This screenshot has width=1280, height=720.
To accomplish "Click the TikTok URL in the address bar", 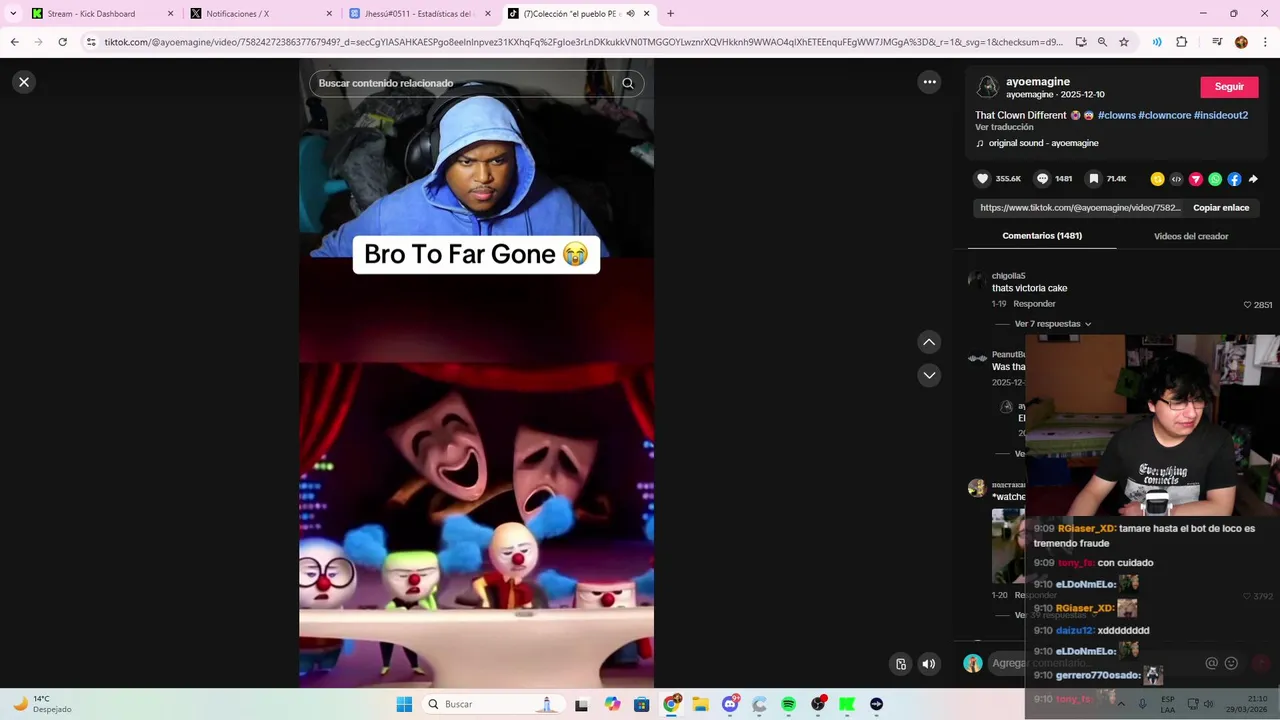I will pos(584,42).
